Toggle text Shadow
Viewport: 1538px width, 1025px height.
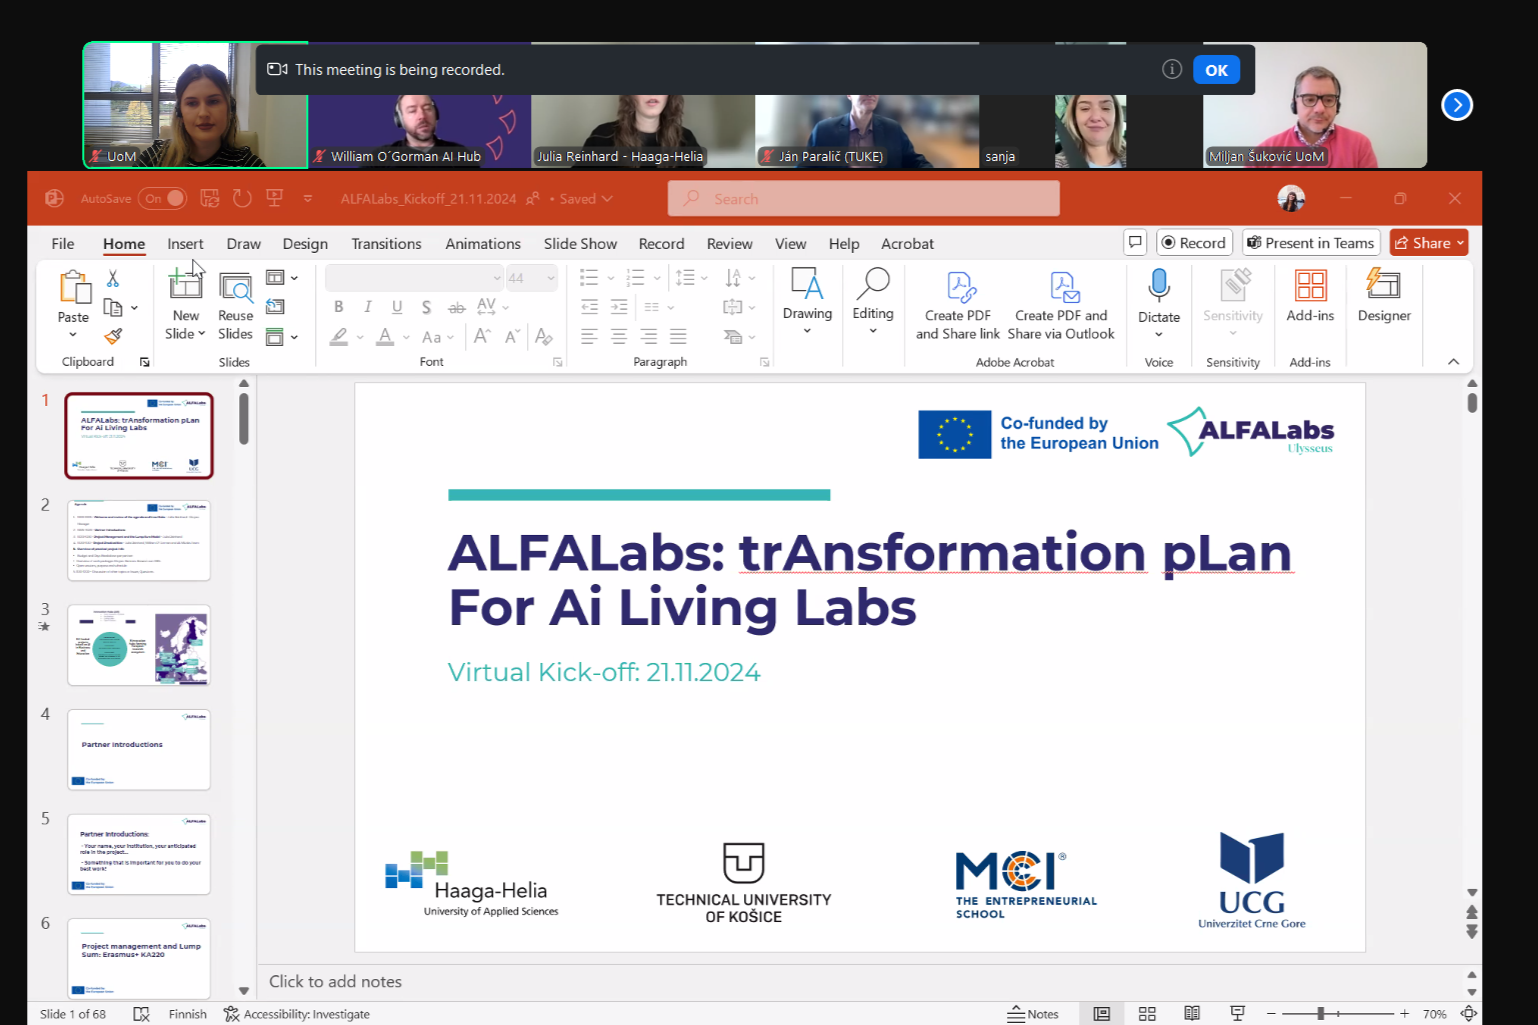pos(426,307)
